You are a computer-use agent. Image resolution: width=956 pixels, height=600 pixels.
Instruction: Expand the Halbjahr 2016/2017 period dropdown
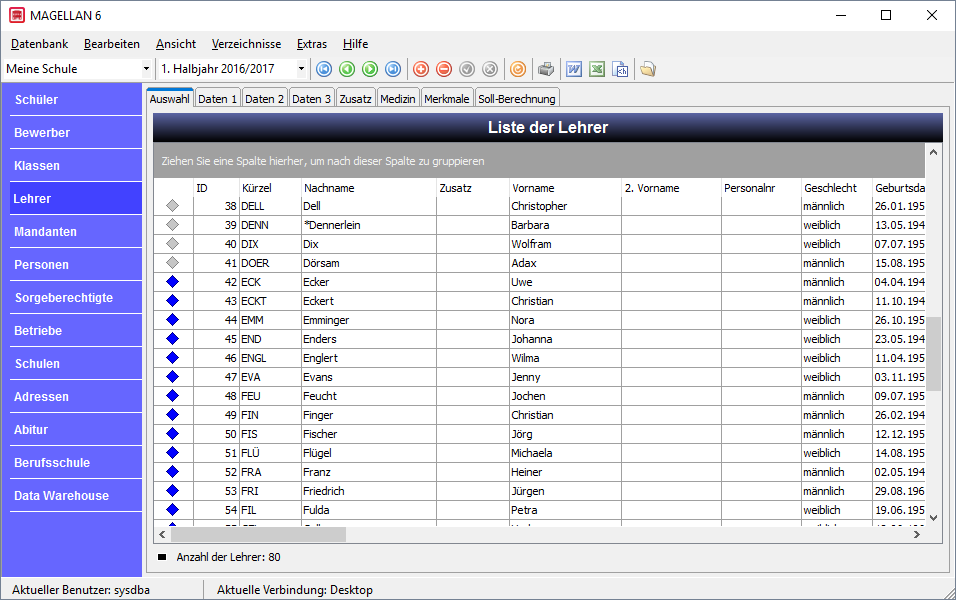[x=301, y=69]
